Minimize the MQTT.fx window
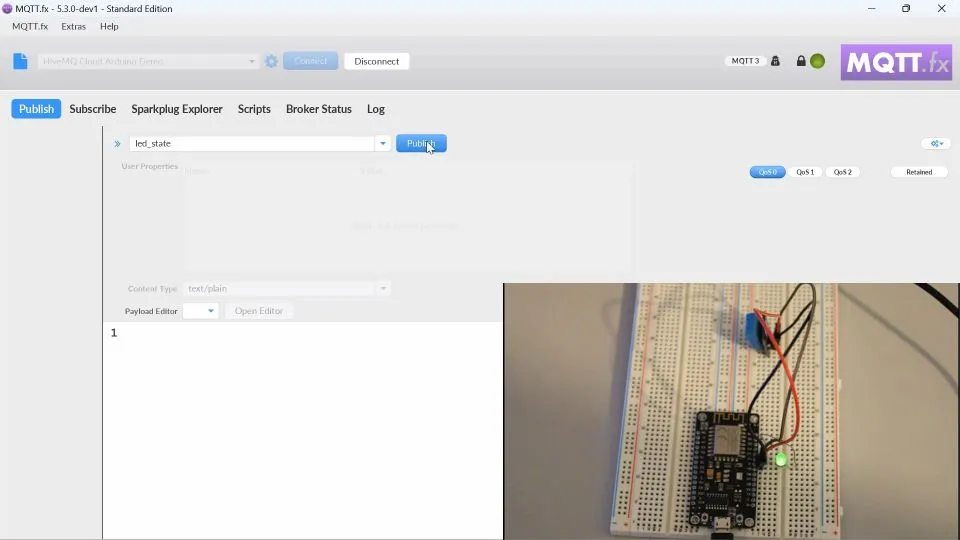 tap(872, 9)
